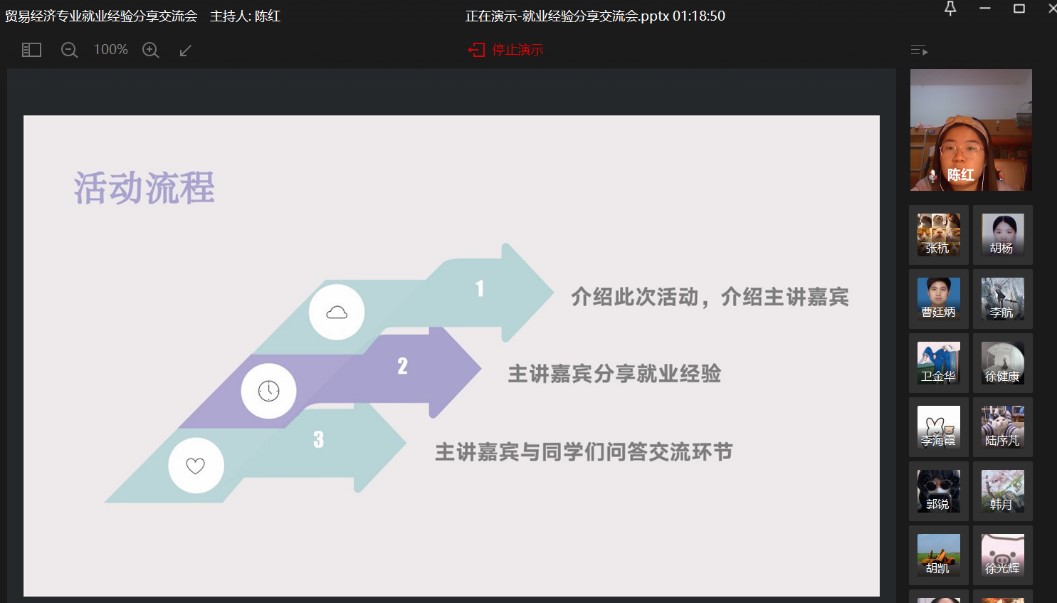
Task: Toggle the slide thumbnail sidebar icon
Action: click(x=32, y=50)
